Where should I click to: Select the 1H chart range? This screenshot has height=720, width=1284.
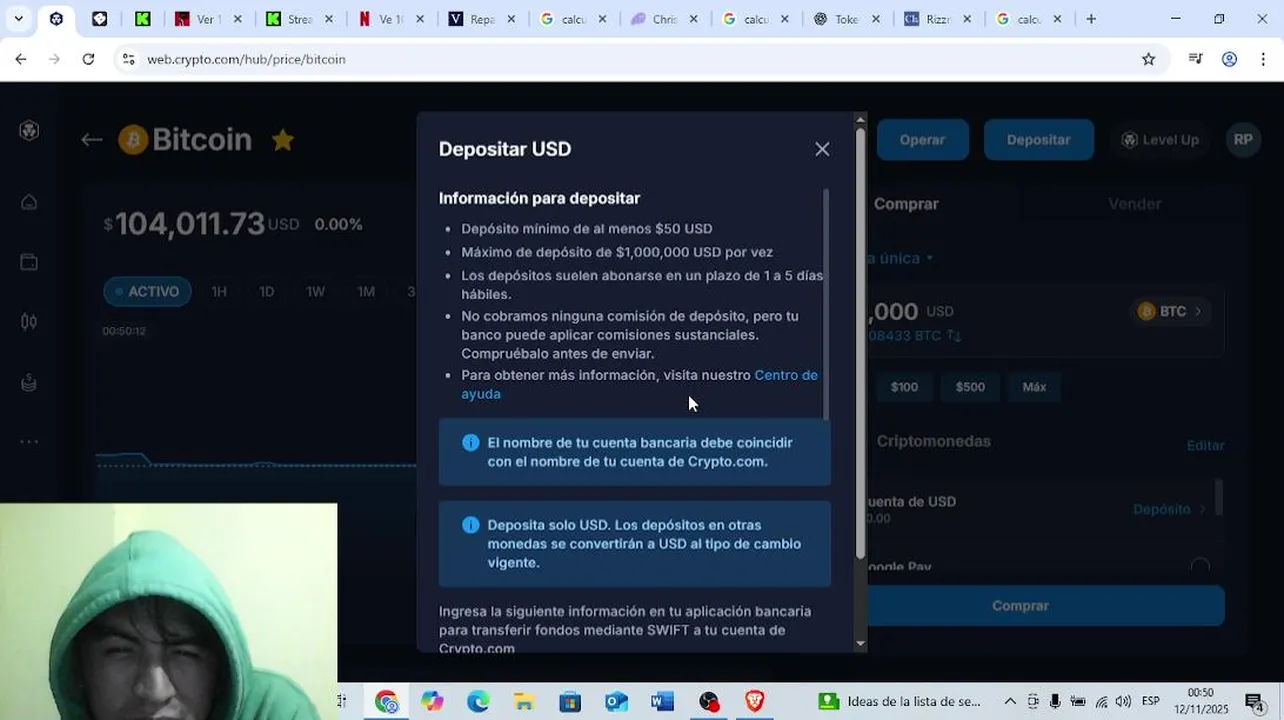click(x=219, y=292)
